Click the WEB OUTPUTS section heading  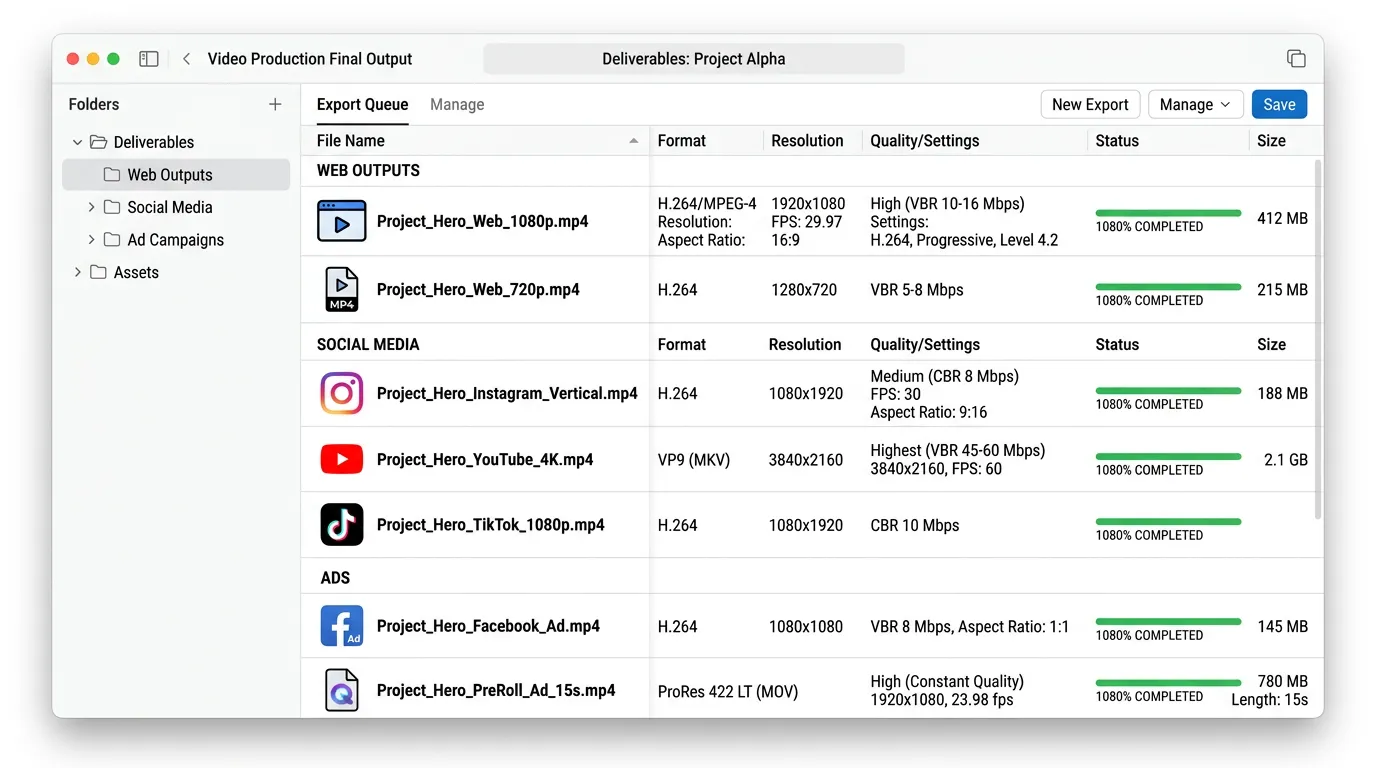point(368,170)
